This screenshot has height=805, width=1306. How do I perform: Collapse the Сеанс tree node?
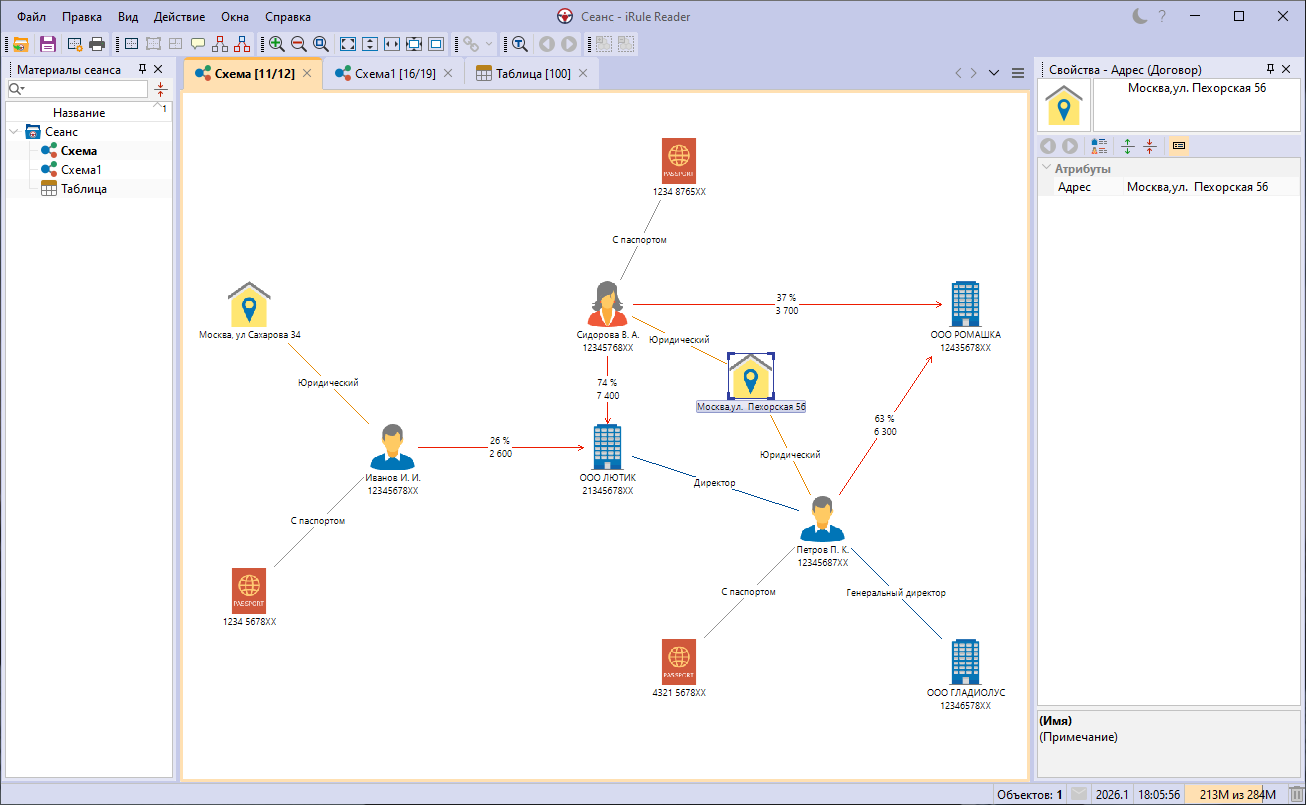[13, 132]
